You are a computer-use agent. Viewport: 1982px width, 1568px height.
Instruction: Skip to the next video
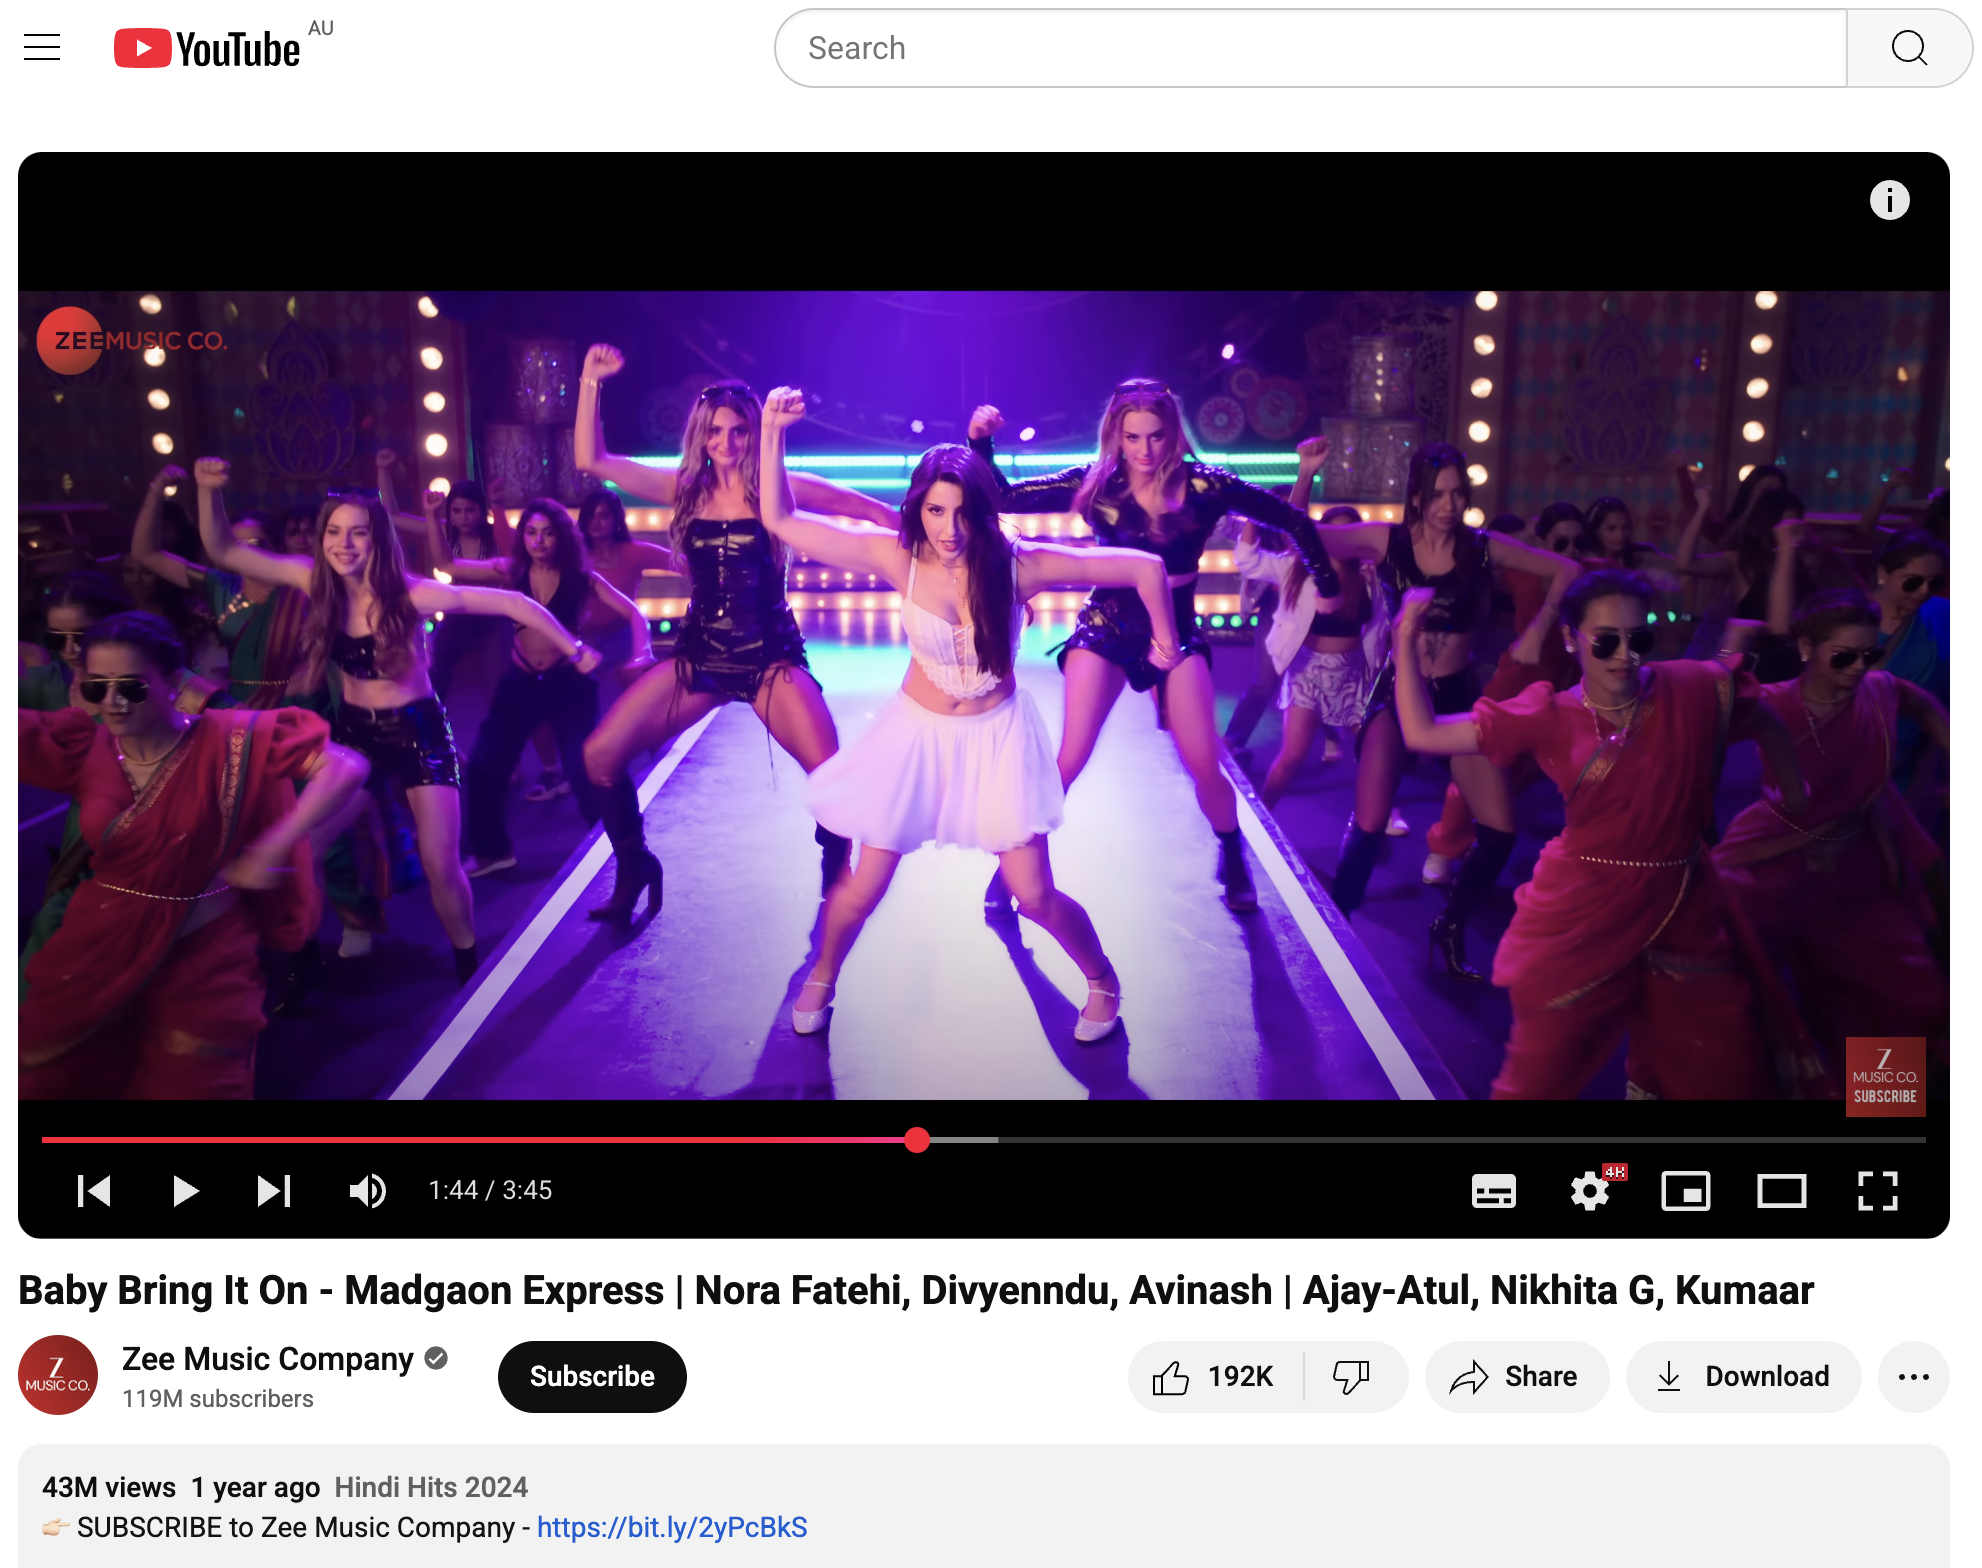(273, 1190)
